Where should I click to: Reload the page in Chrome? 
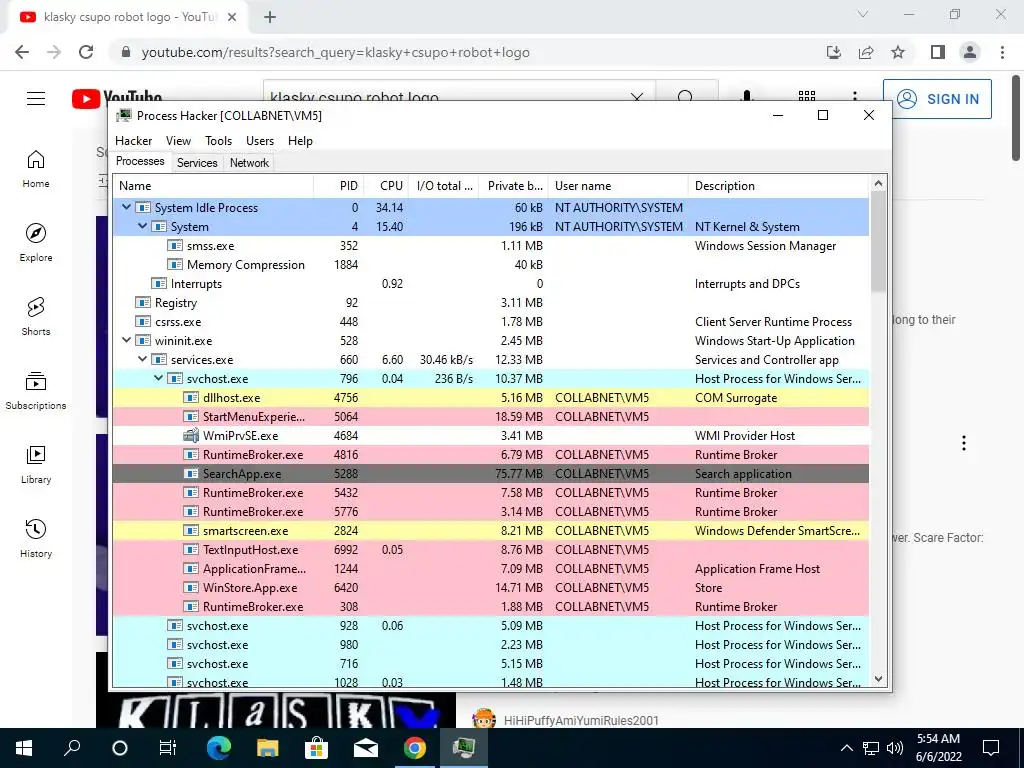pos(86,52)
